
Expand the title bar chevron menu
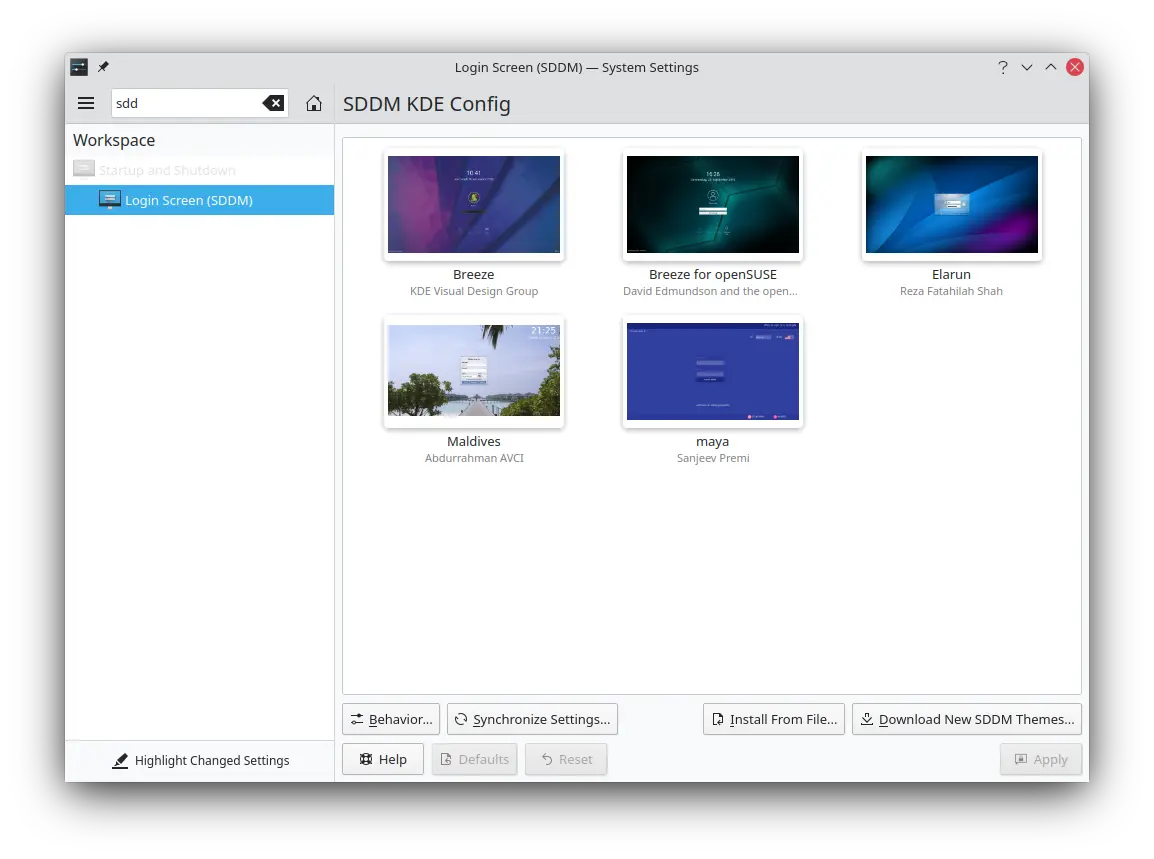pos(1027,67)
